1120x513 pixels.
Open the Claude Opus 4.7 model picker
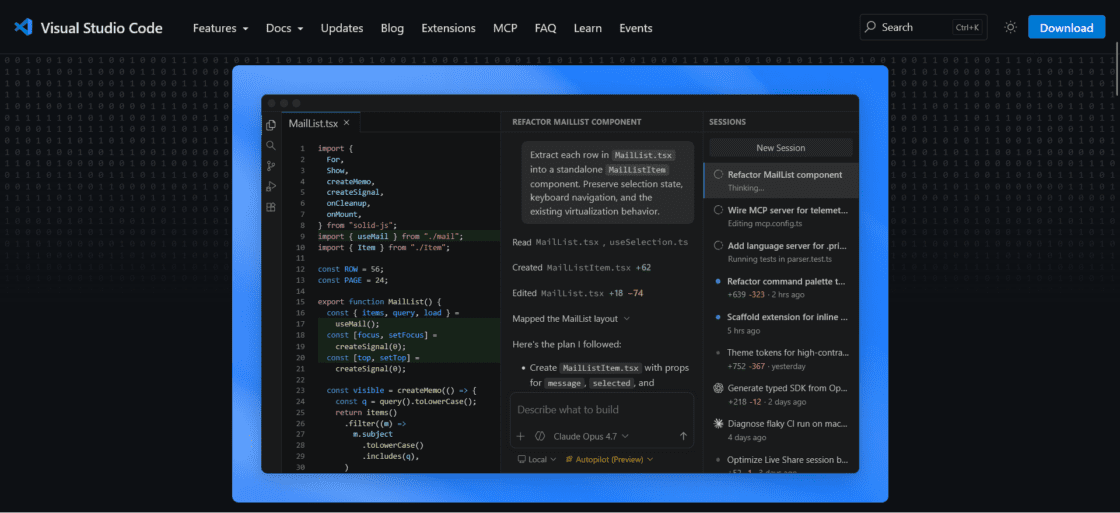(592, 436)
